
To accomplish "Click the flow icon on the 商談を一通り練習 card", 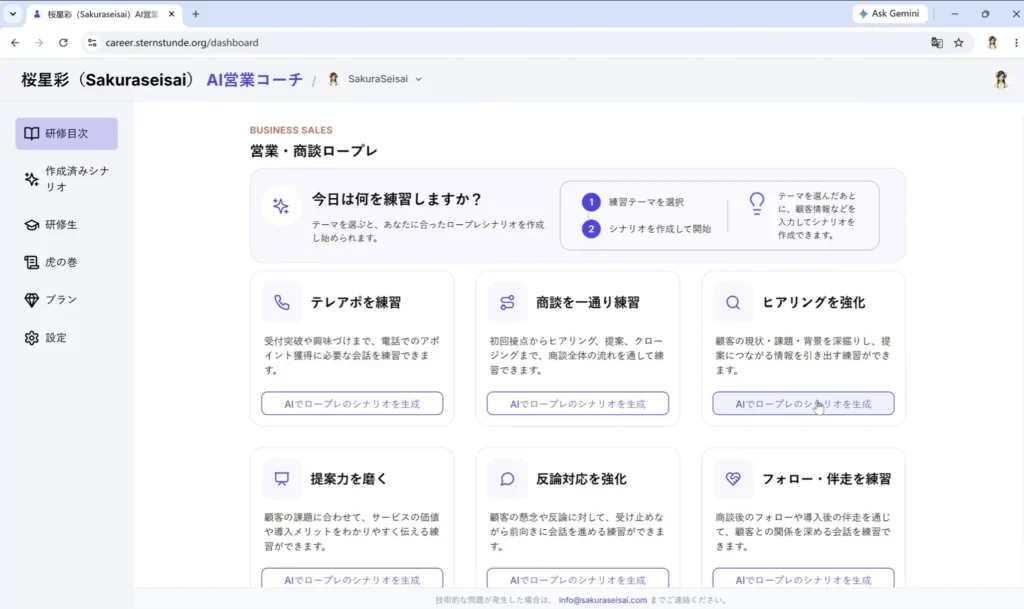I will [507, 302].
